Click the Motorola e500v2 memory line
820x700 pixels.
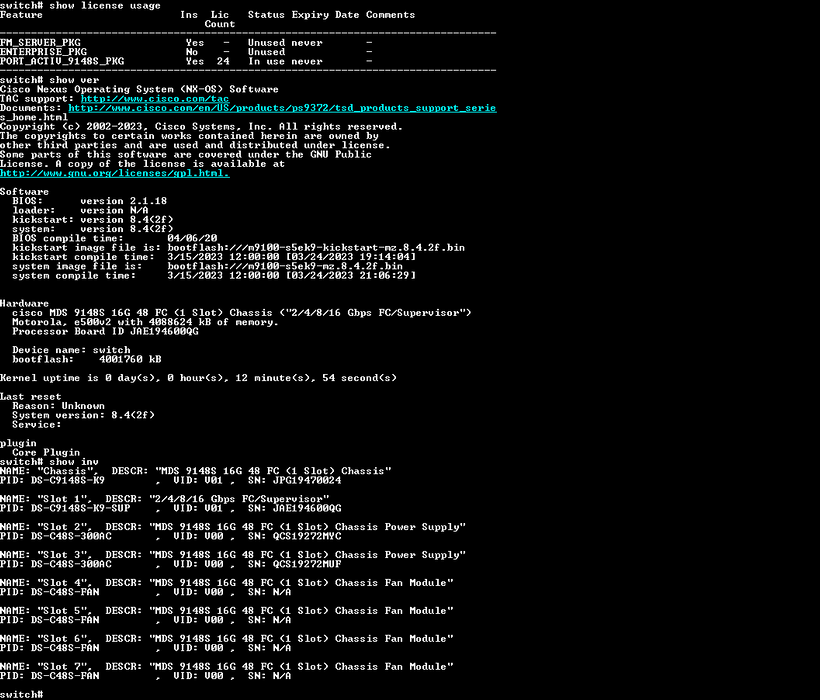[x=145, y=322]
